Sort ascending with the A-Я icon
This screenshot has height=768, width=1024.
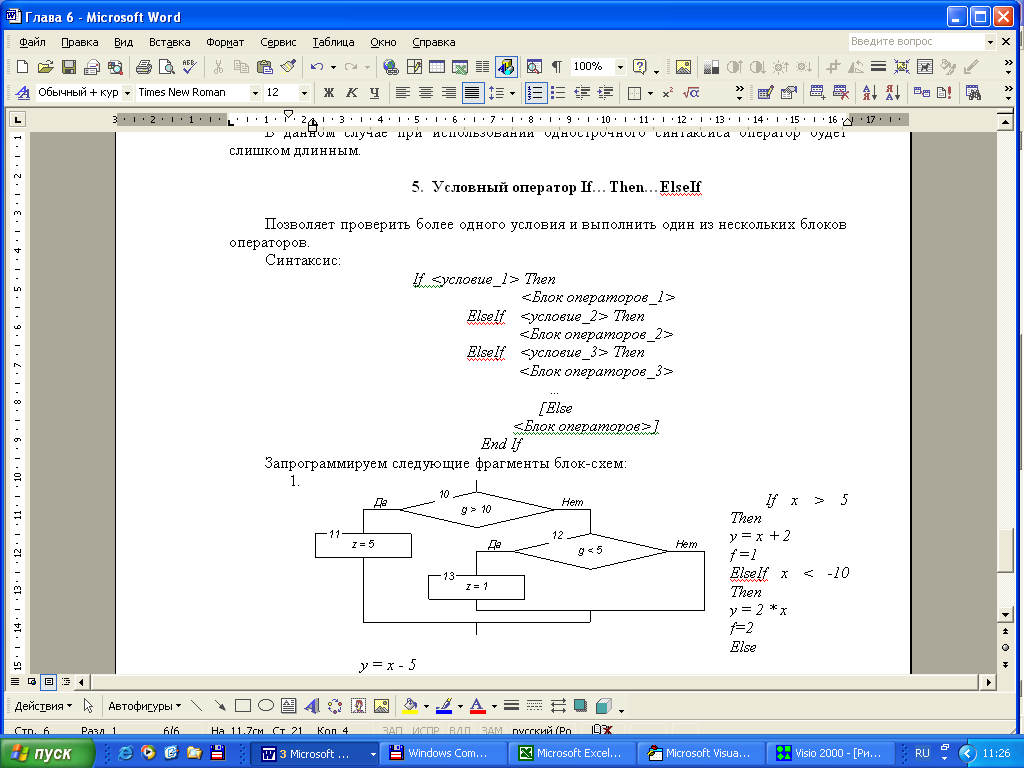click(869, 93)
